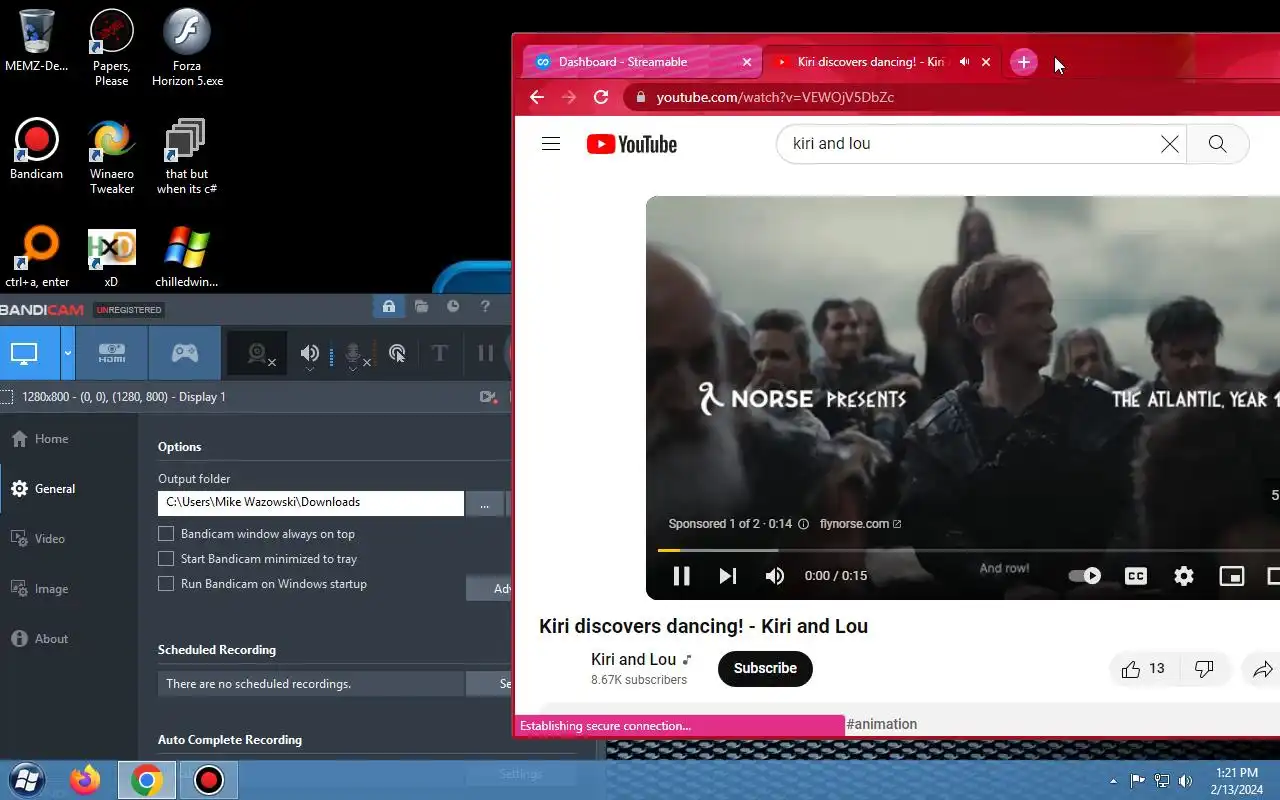The width and height of the screenshot is (1280, 800).
Task: Expand the screen recording mode dropdown arrow
Action: [68, 353]
